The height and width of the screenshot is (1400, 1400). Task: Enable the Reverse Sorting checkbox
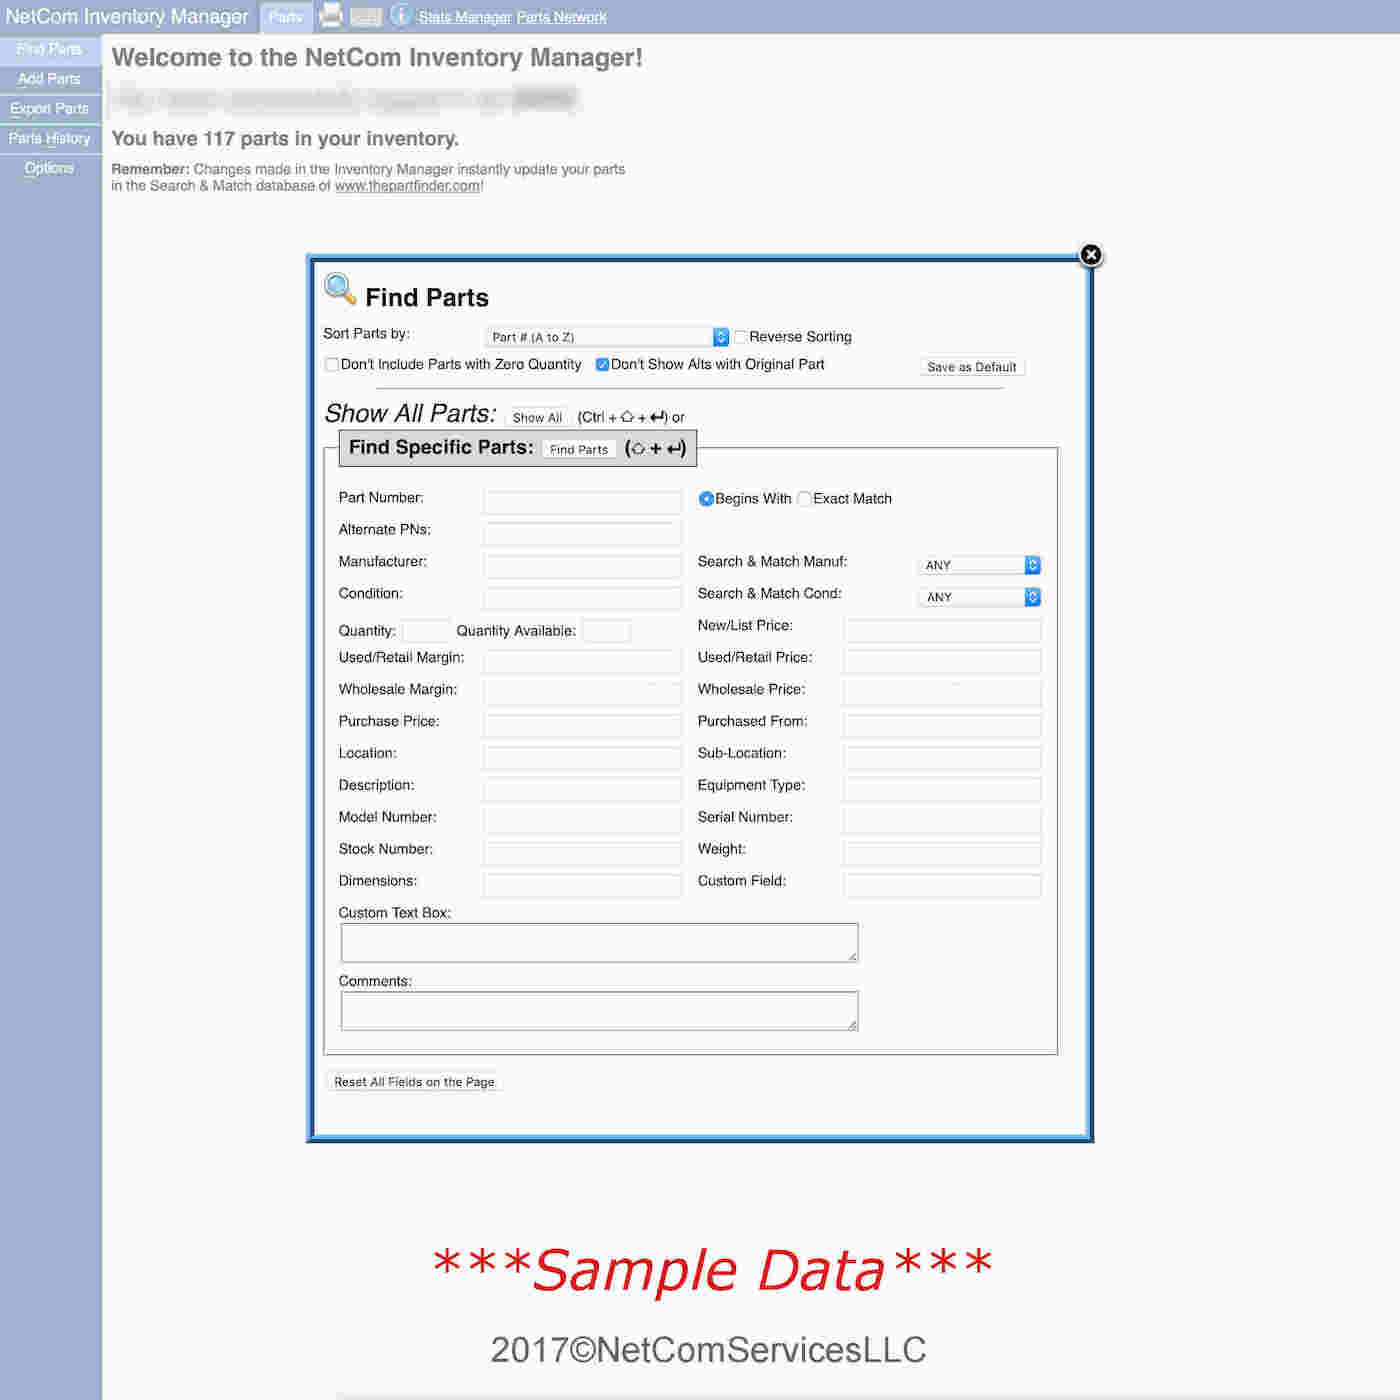741,337
